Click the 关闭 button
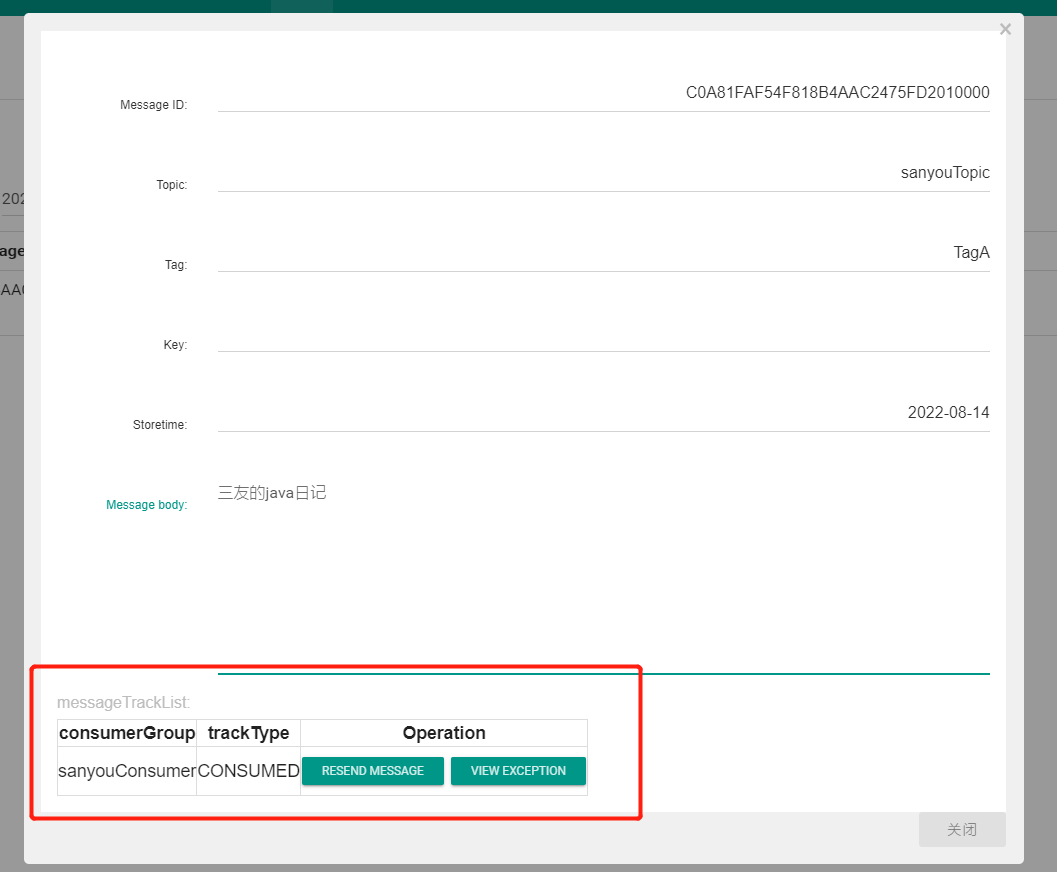 pyautogui.click(x=962, y=829)
